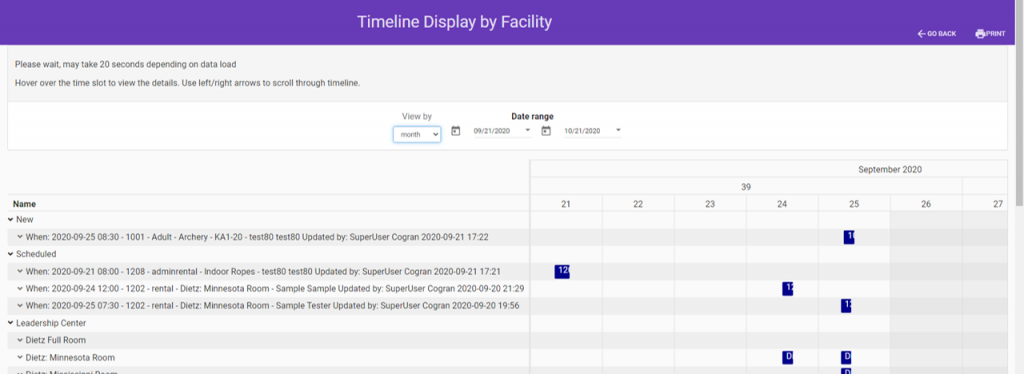Click the PRINT button text
The width and height of the screenshot is (1024, 374).
click(996, 34)
